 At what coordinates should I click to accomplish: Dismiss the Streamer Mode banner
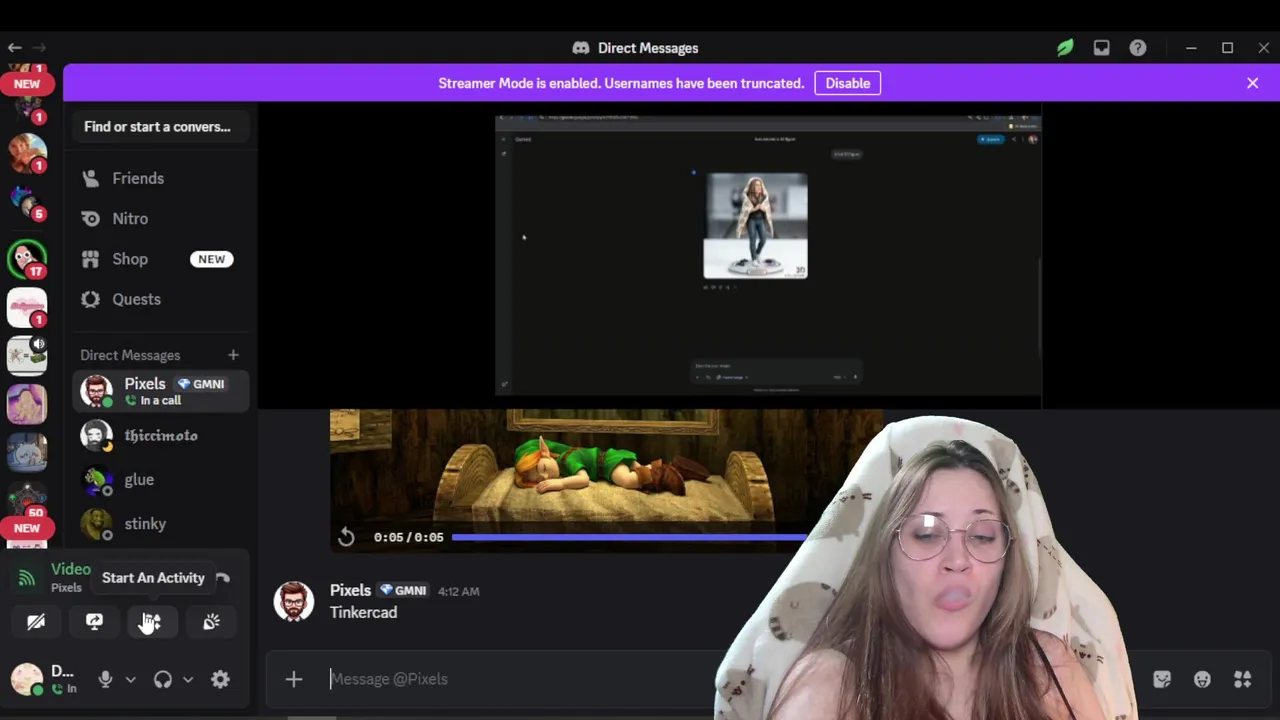pos(1252,83)
